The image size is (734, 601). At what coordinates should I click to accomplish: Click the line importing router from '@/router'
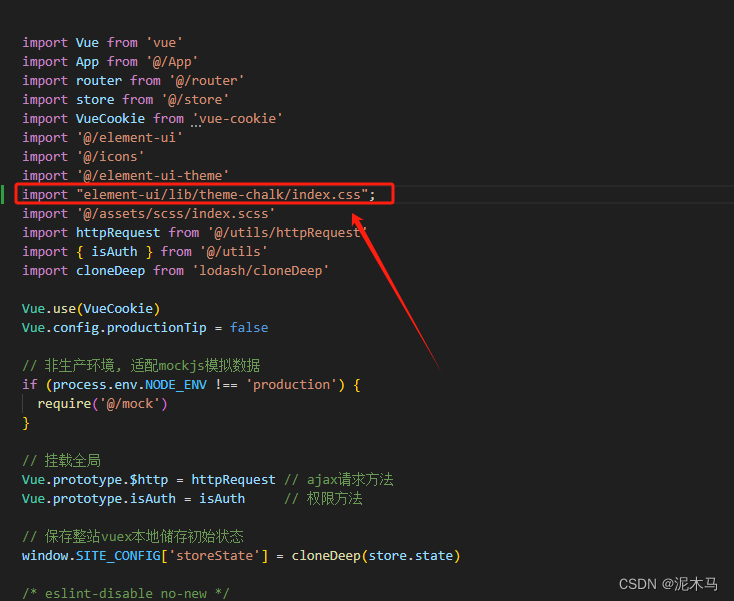[x=133, y=81]
